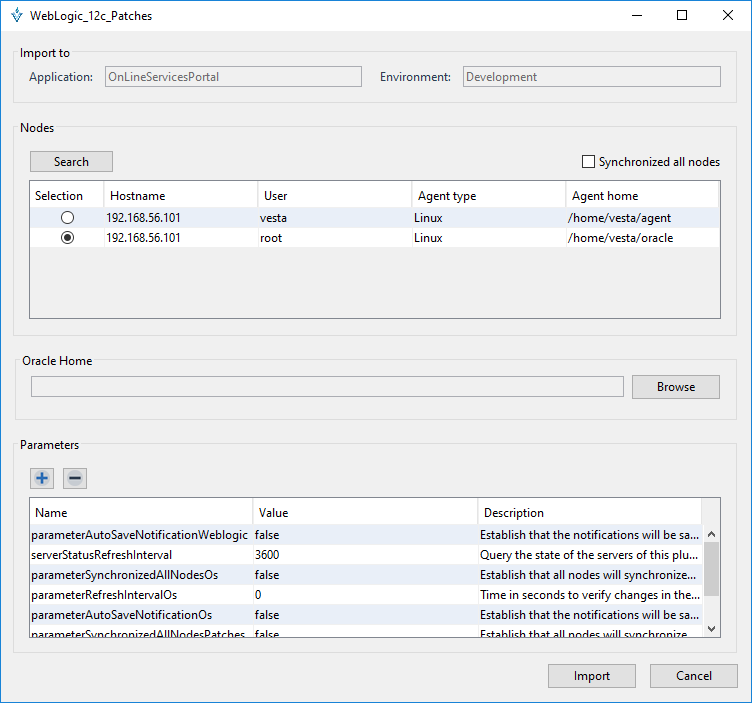
Task: Click inside the Oracle Home path field
Action: (327, 387)
